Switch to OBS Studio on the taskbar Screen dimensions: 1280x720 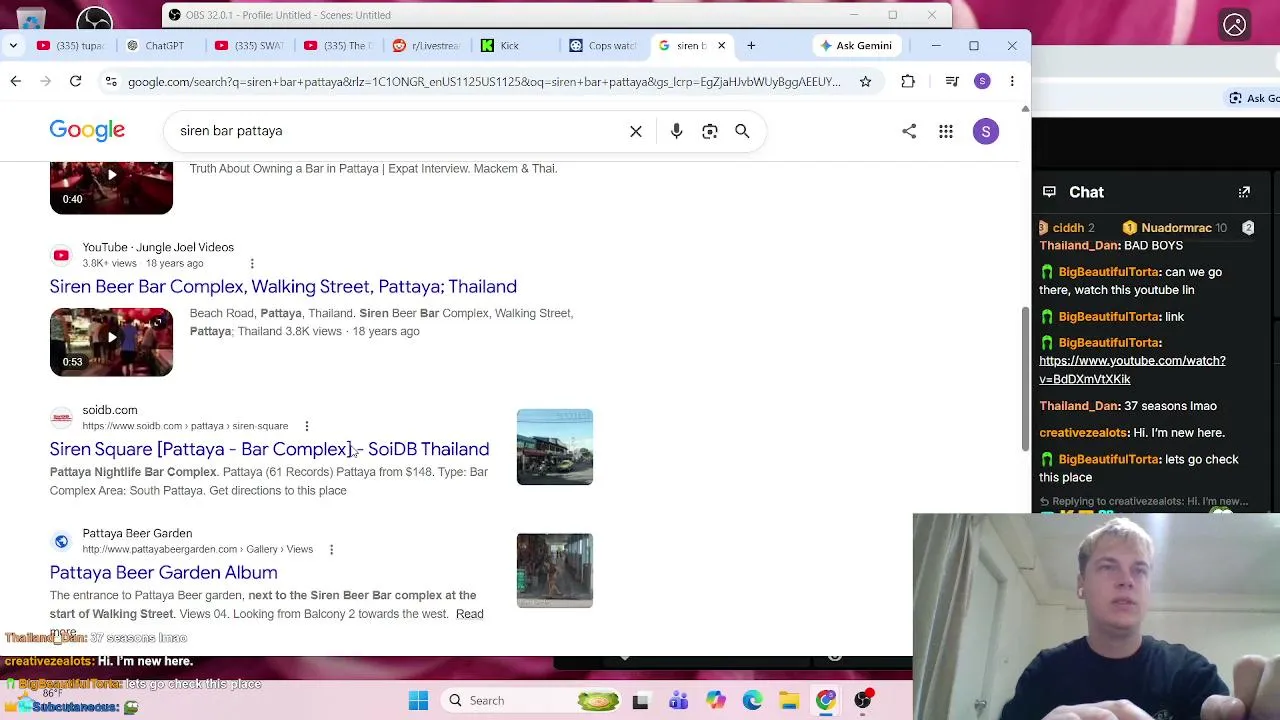click(863, 700)
